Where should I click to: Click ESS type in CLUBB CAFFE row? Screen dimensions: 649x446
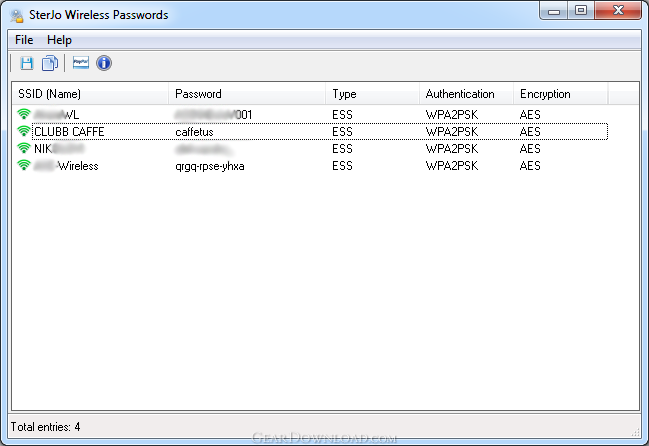[342, 132]
